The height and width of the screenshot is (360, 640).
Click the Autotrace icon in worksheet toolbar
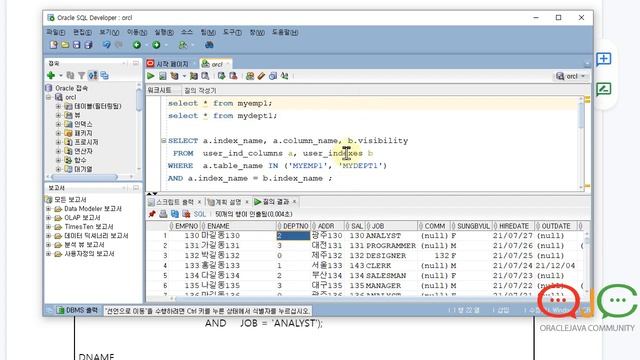[194, 76]
